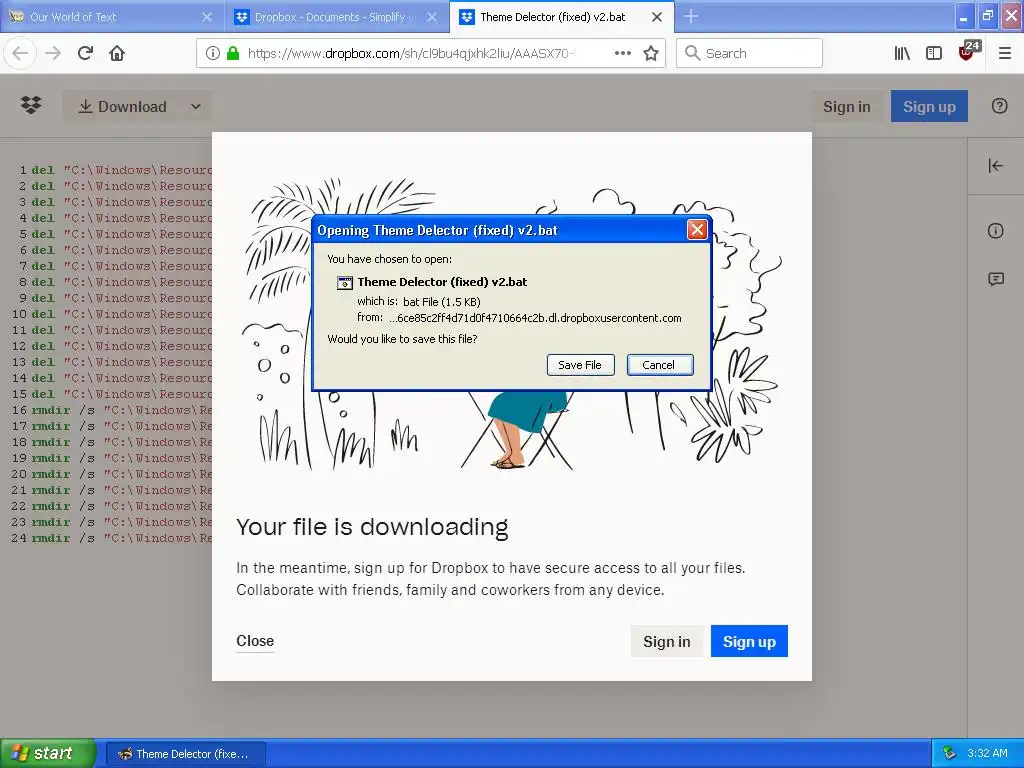
Task: Toggle the sidebar view icon
Action: pyautogui.click(x=934, y=54)
